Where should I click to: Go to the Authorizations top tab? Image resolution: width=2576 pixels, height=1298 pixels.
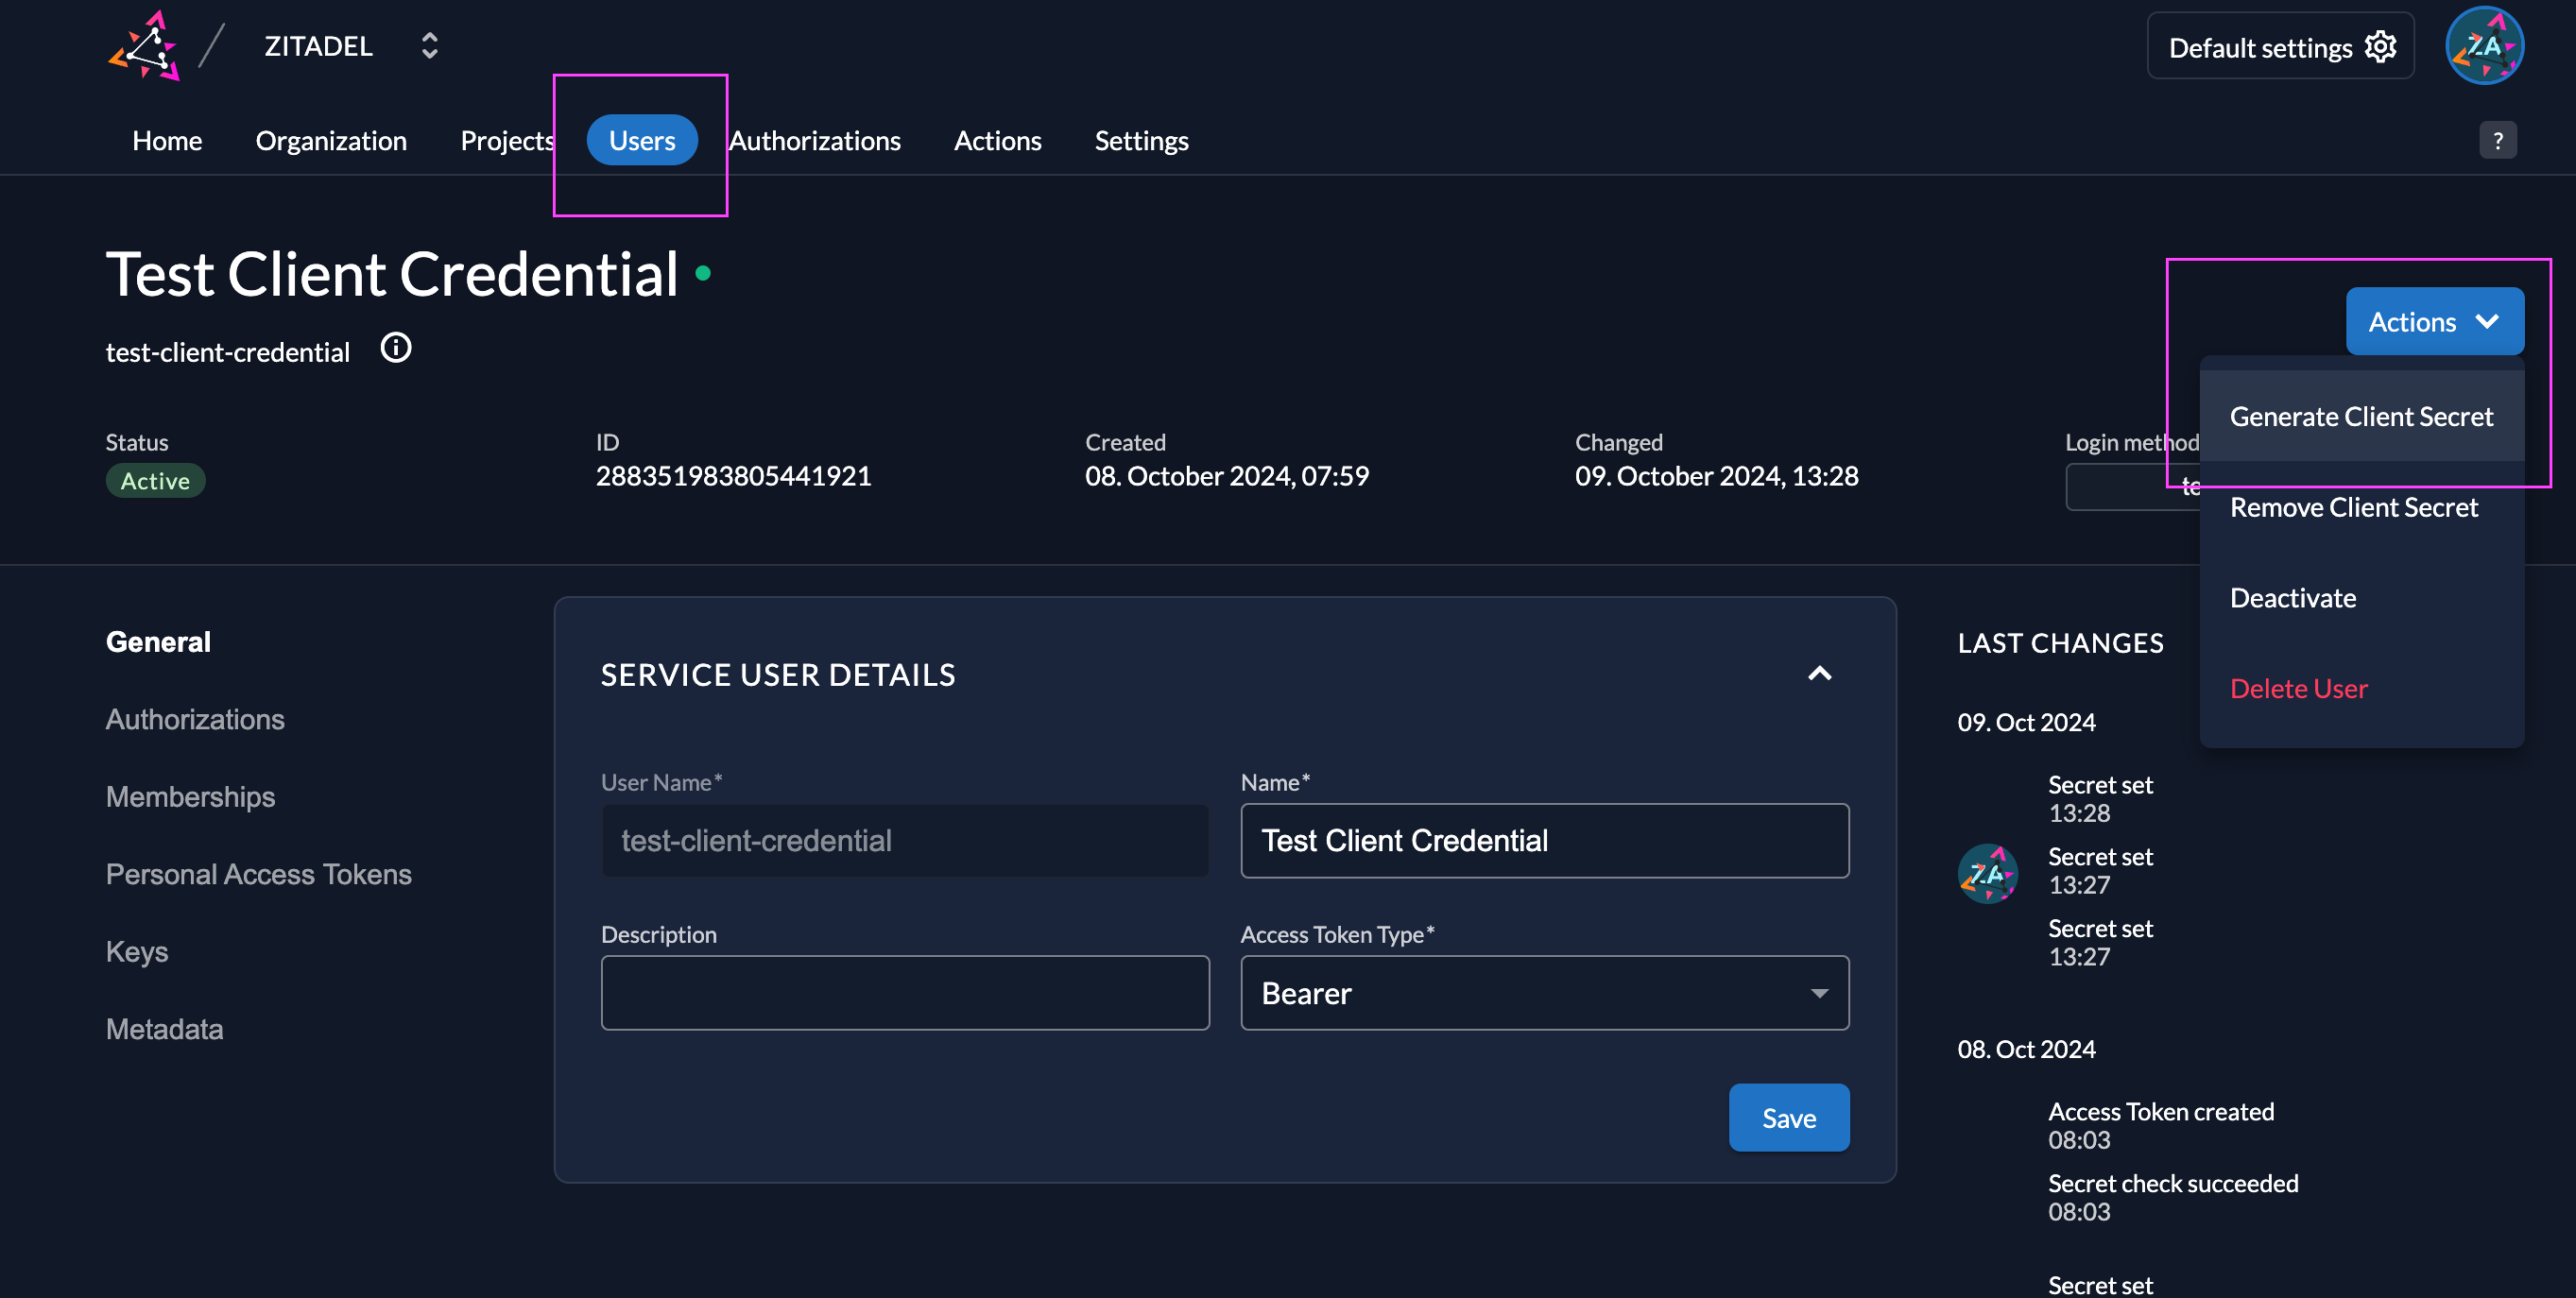point(814,141)
